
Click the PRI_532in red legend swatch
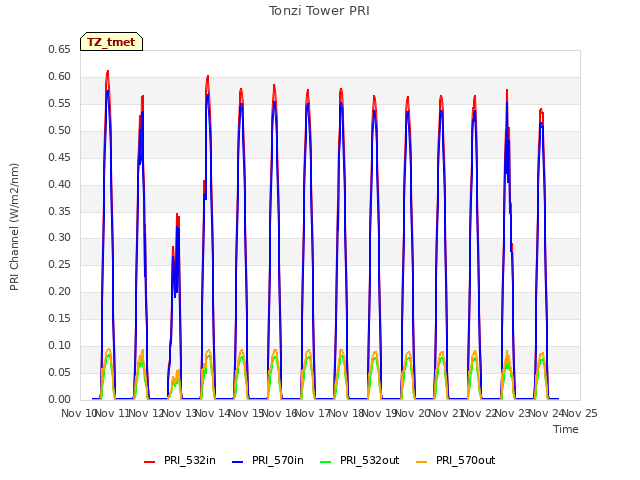click(x=149, y=462)
